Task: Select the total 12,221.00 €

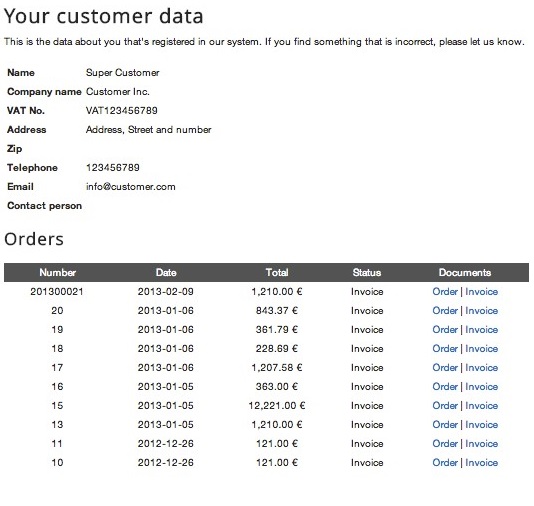Action: pos(277,406)
